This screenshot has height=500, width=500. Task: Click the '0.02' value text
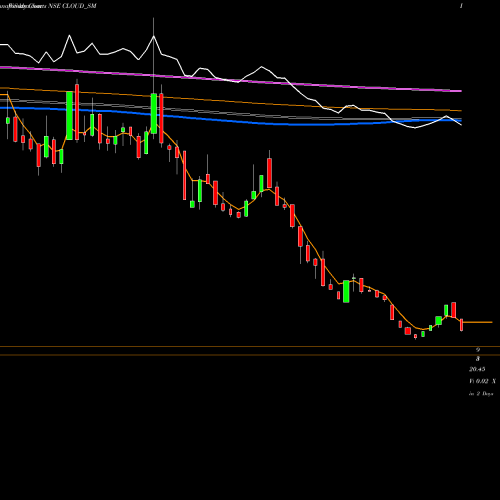[x=482, y=381]
